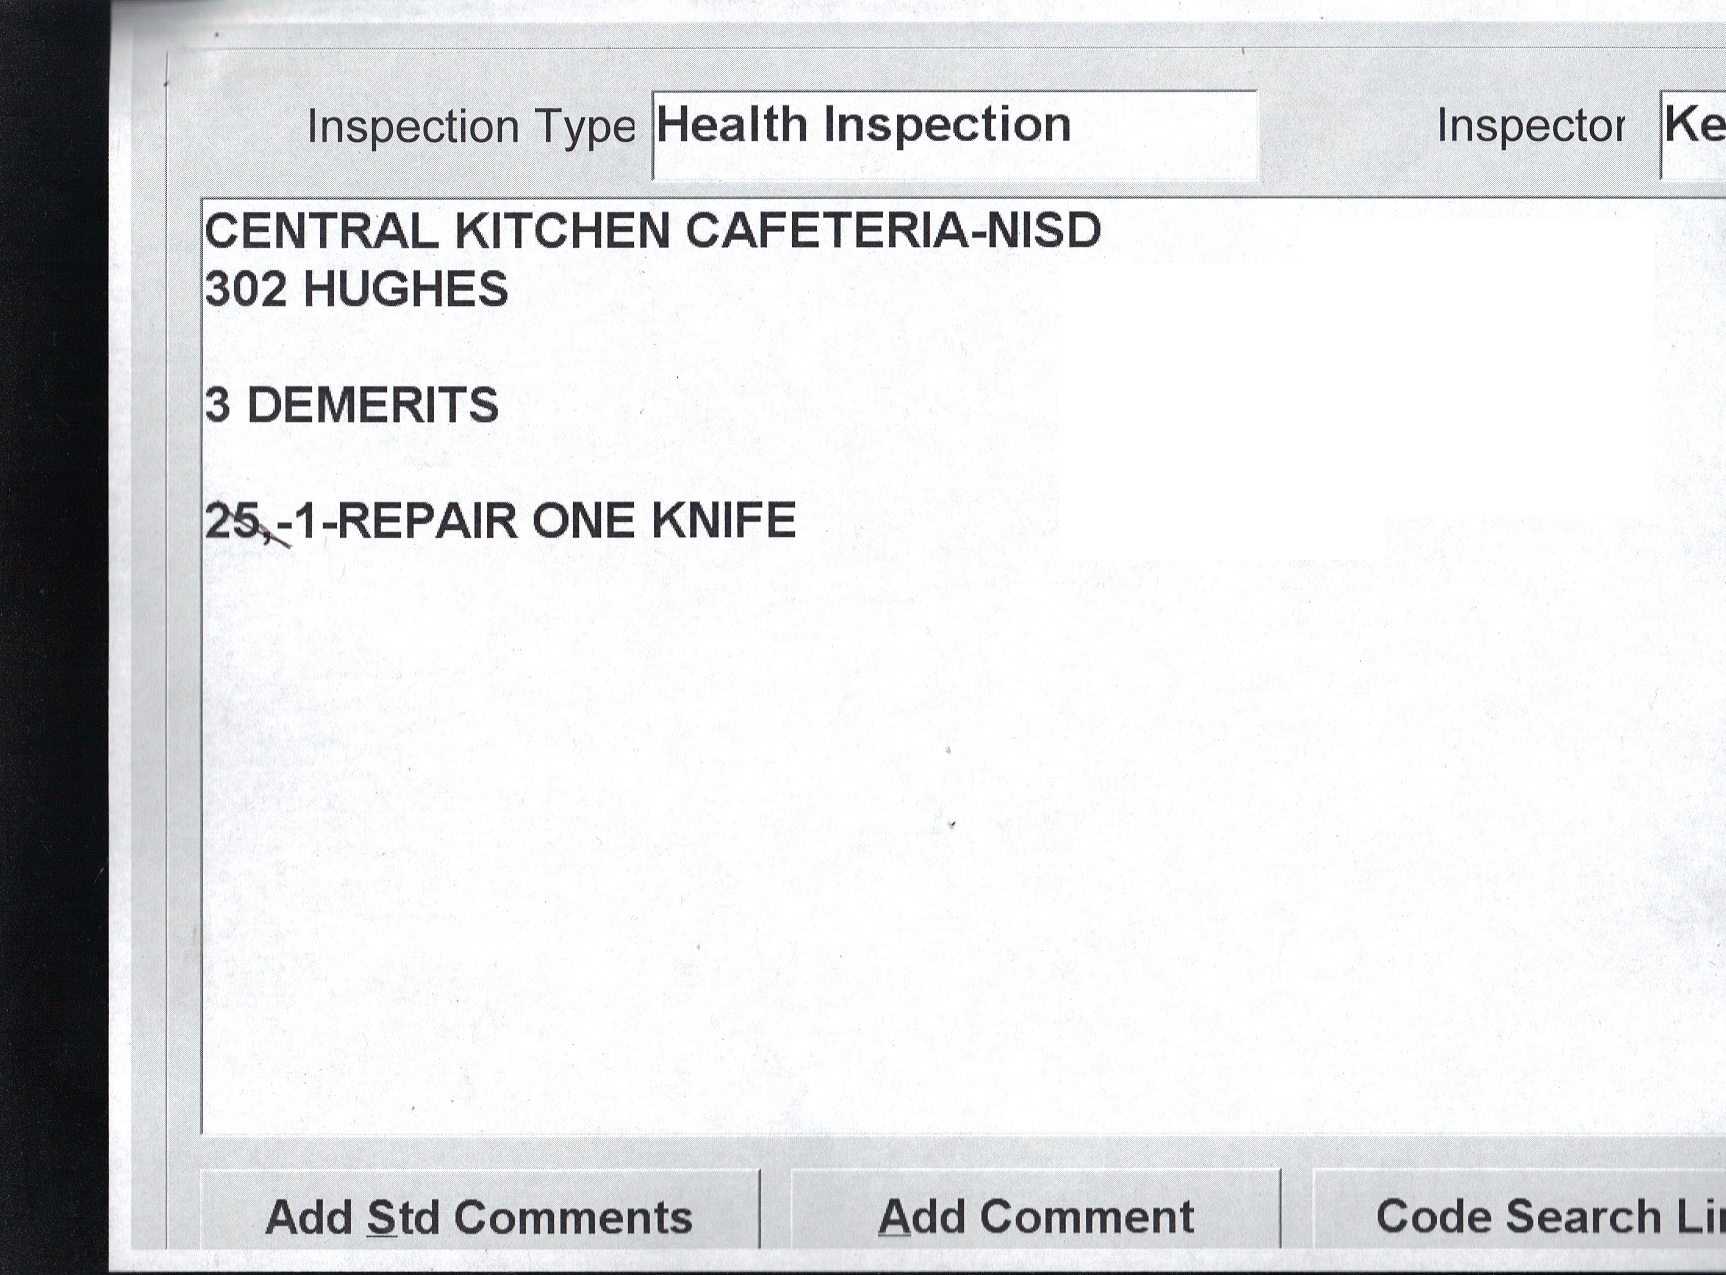Place cursor on the word "KNIFE"
Image resolution: width=1726 pixels, height=1275 pixels.
tap(724, 521)
